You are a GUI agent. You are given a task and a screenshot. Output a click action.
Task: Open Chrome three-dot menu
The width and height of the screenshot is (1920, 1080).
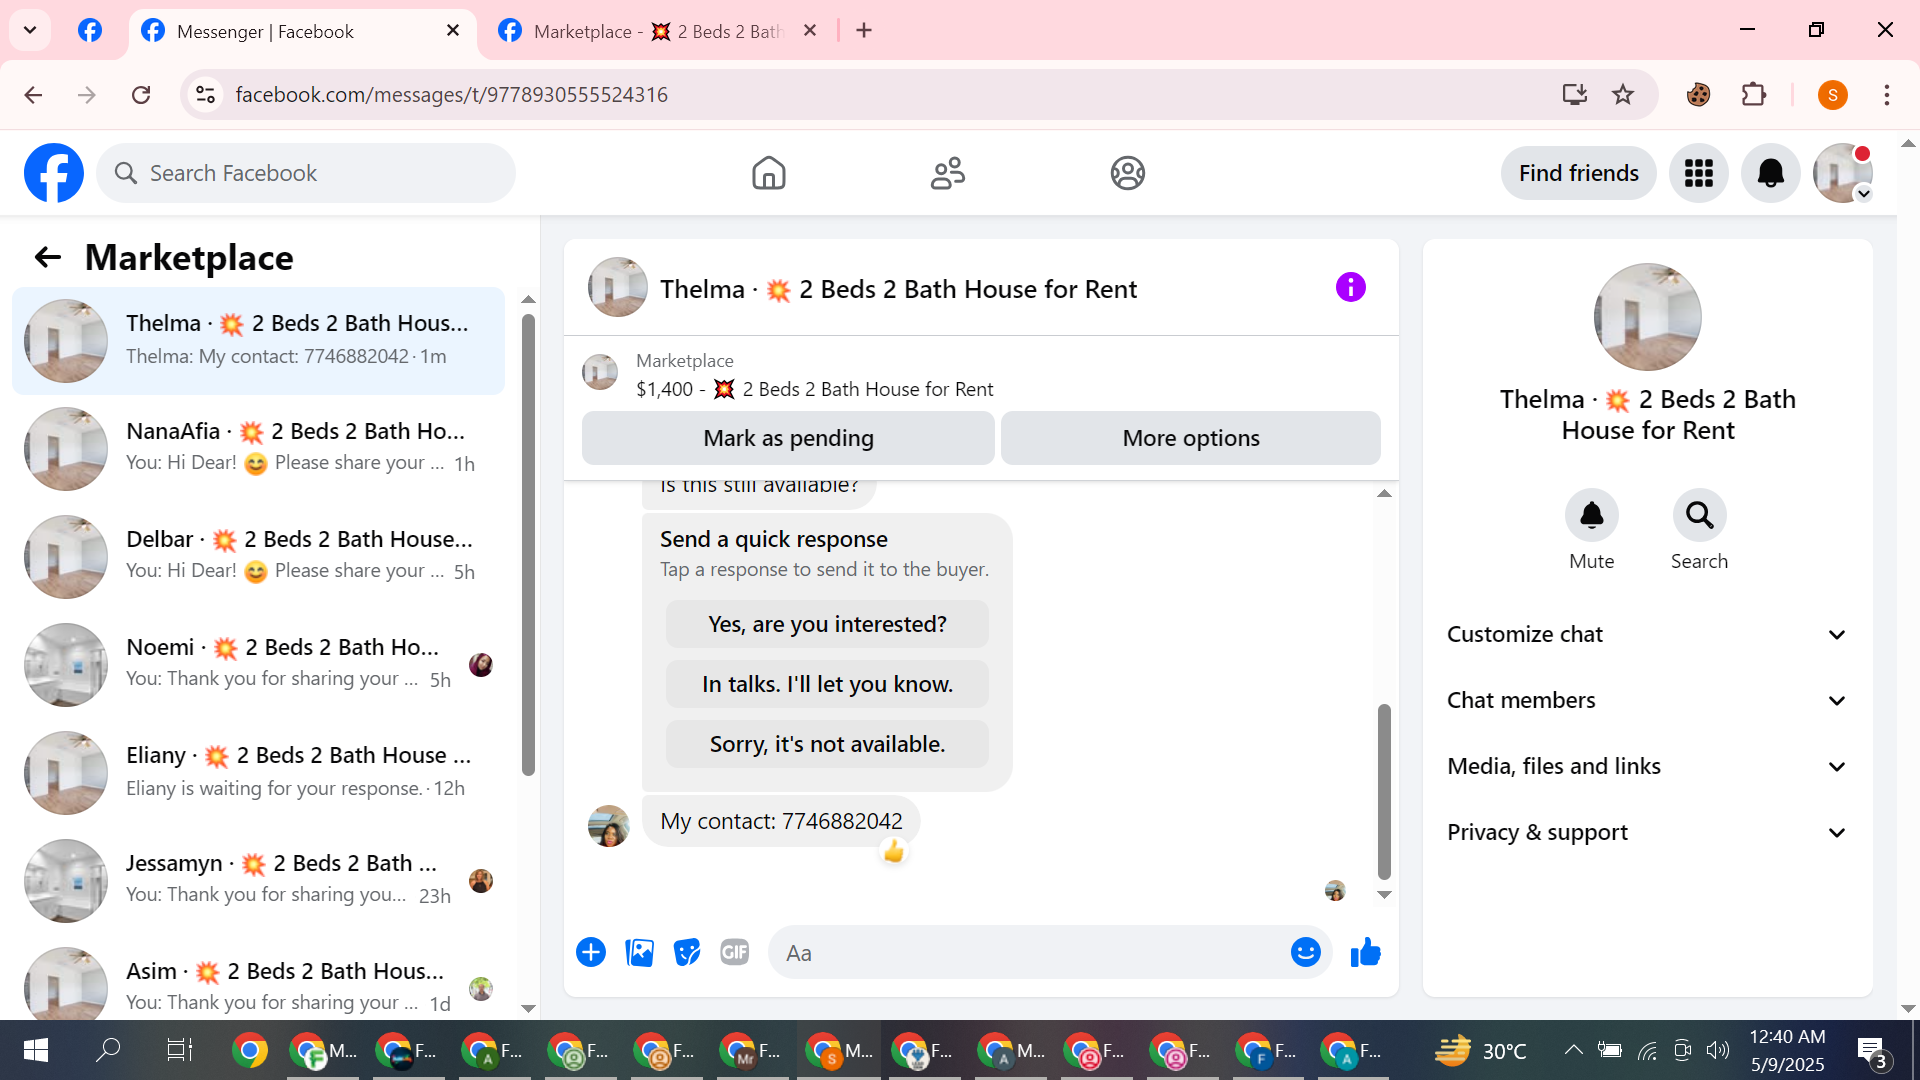pyautogui.click(x=1886, y=94)
